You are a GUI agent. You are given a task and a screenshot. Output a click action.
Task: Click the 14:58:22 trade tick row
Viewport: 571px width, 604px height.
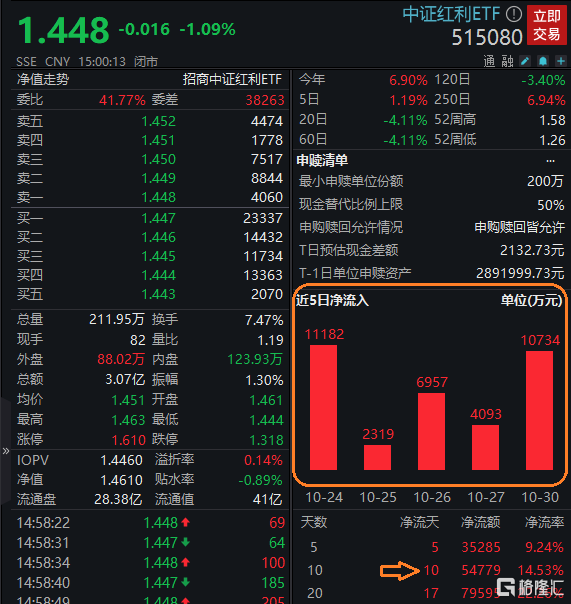click(x=150, y=523)
